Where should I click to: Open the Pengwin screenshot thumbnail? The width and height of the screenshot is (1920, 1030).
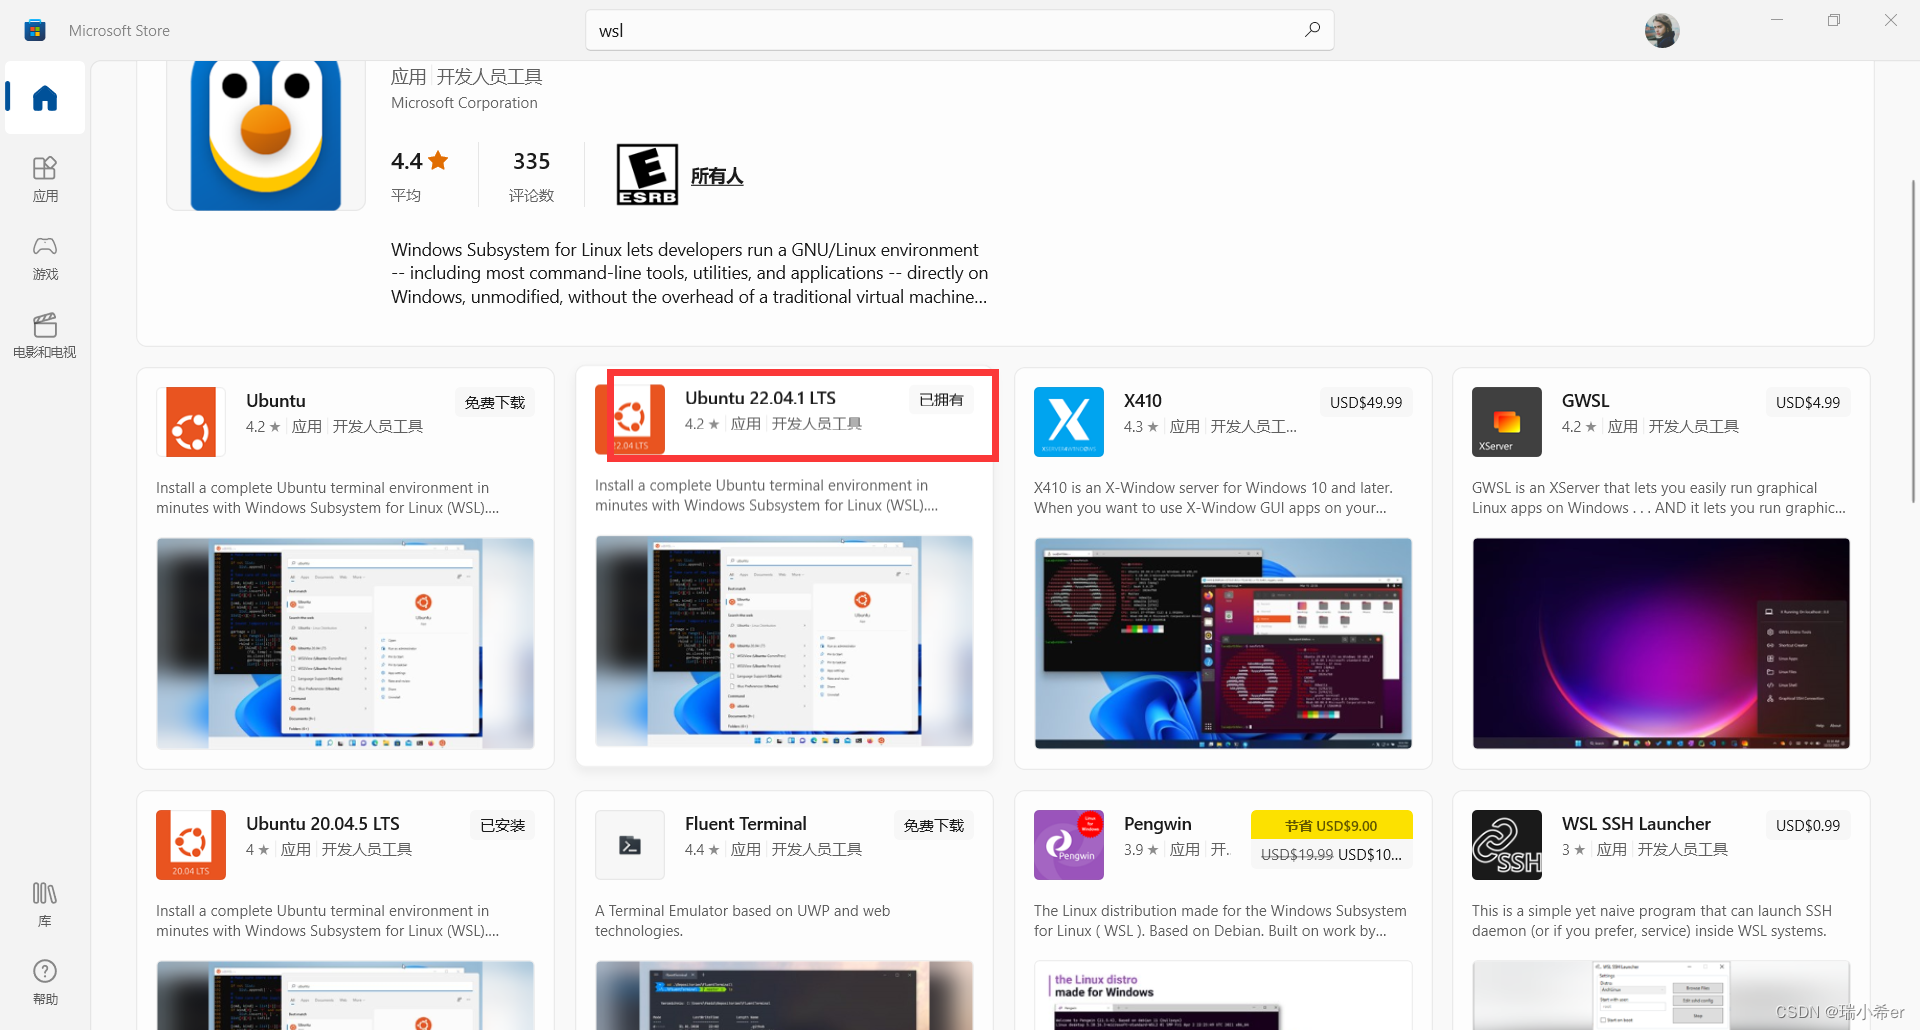click(x=1223, y=995)
